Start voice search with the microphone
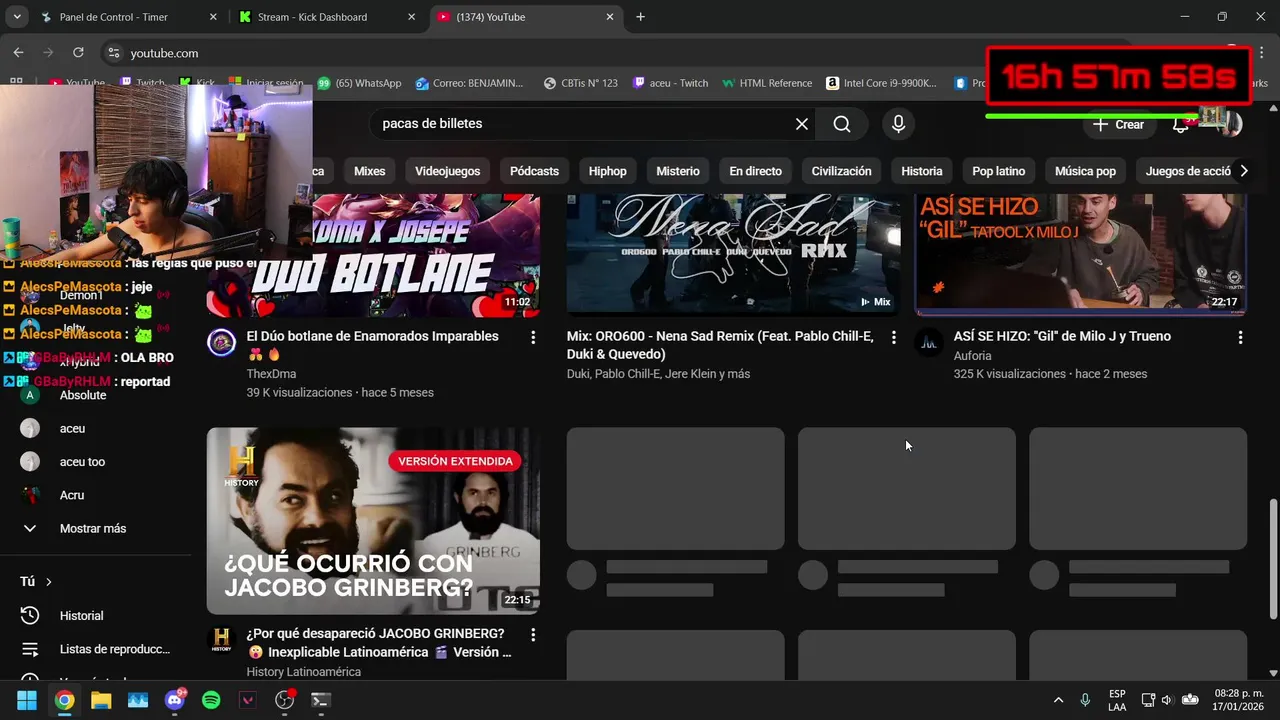1280x720 pixels. click(x=898, y=124)
